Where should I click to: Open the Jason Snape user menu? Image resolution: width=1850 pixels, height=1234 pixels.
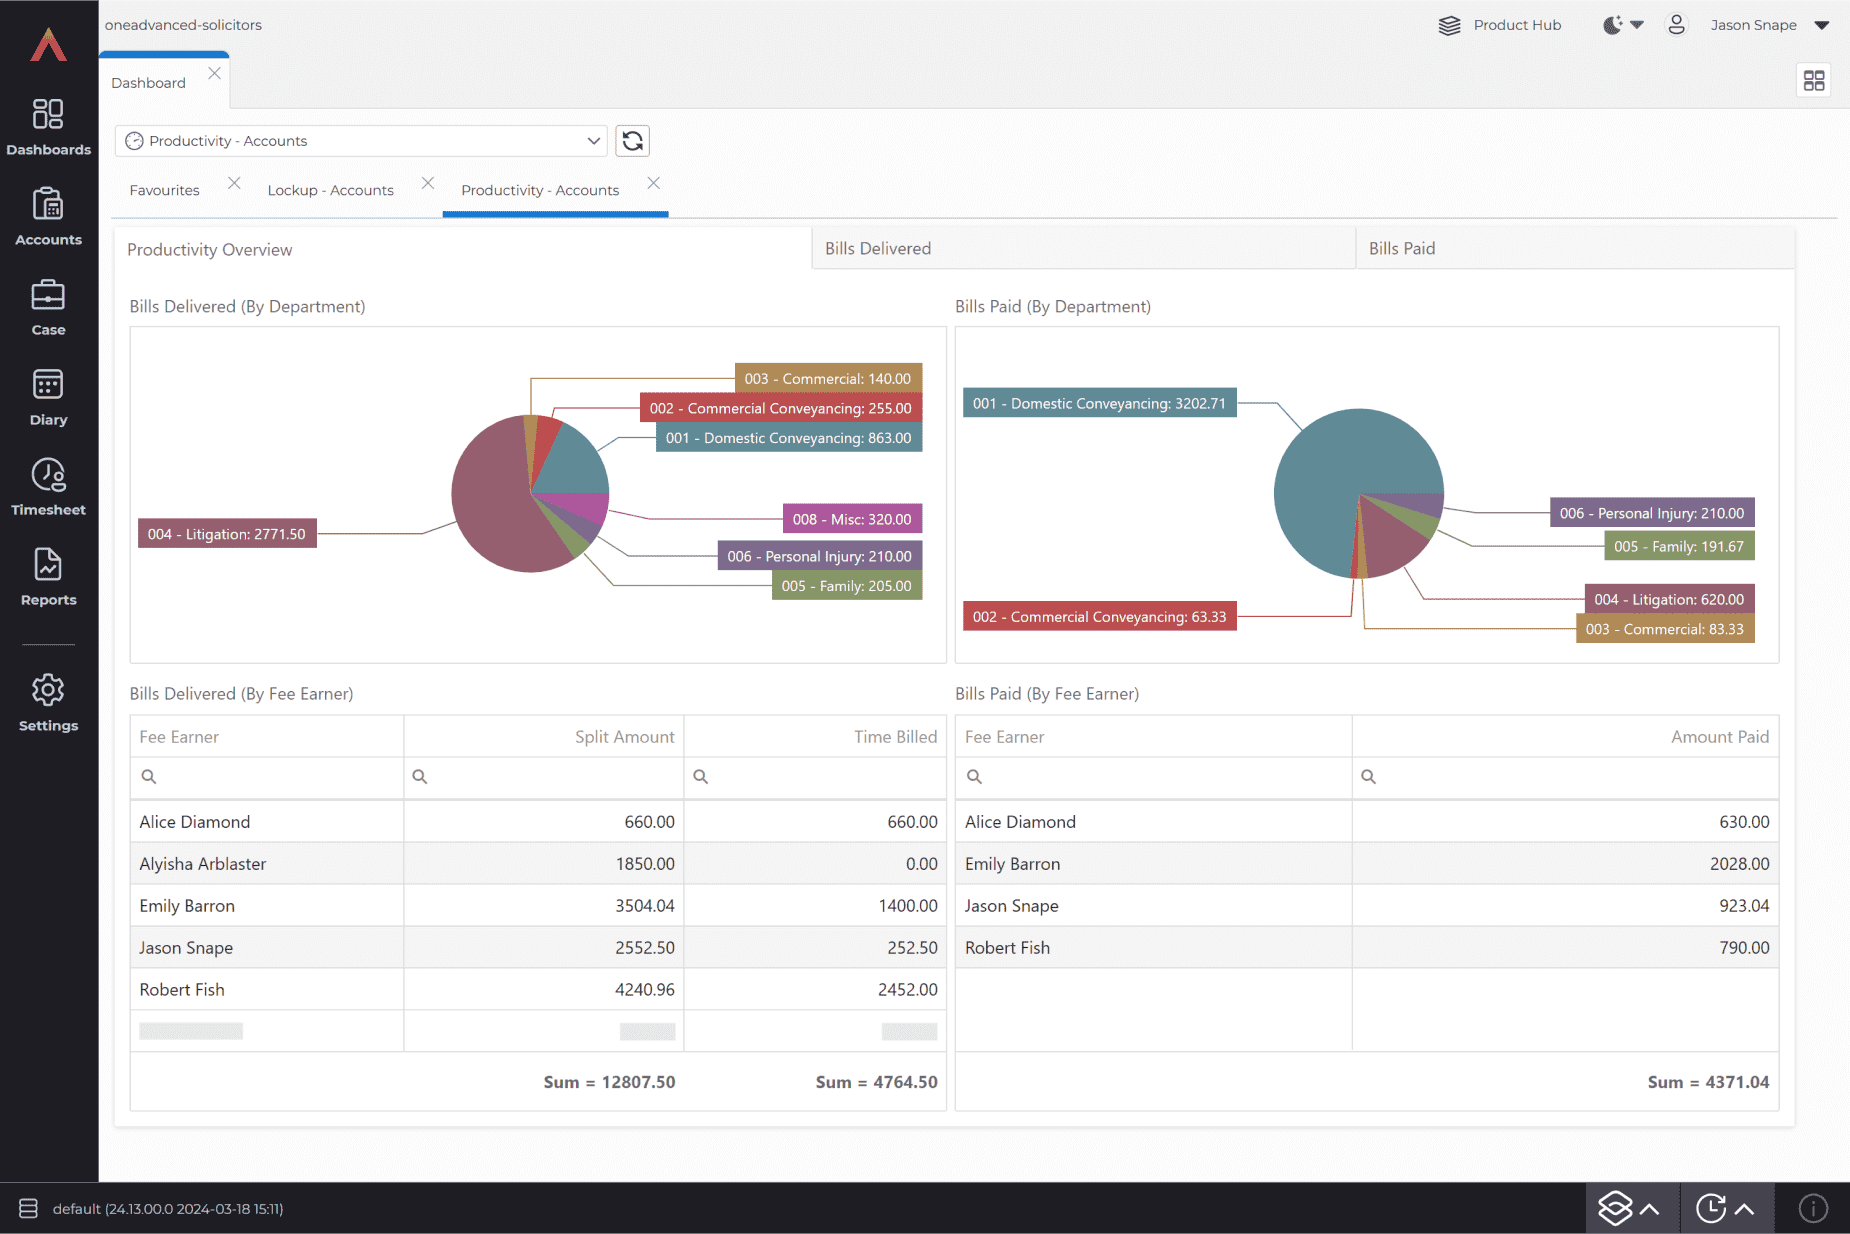click(1767, 25)
